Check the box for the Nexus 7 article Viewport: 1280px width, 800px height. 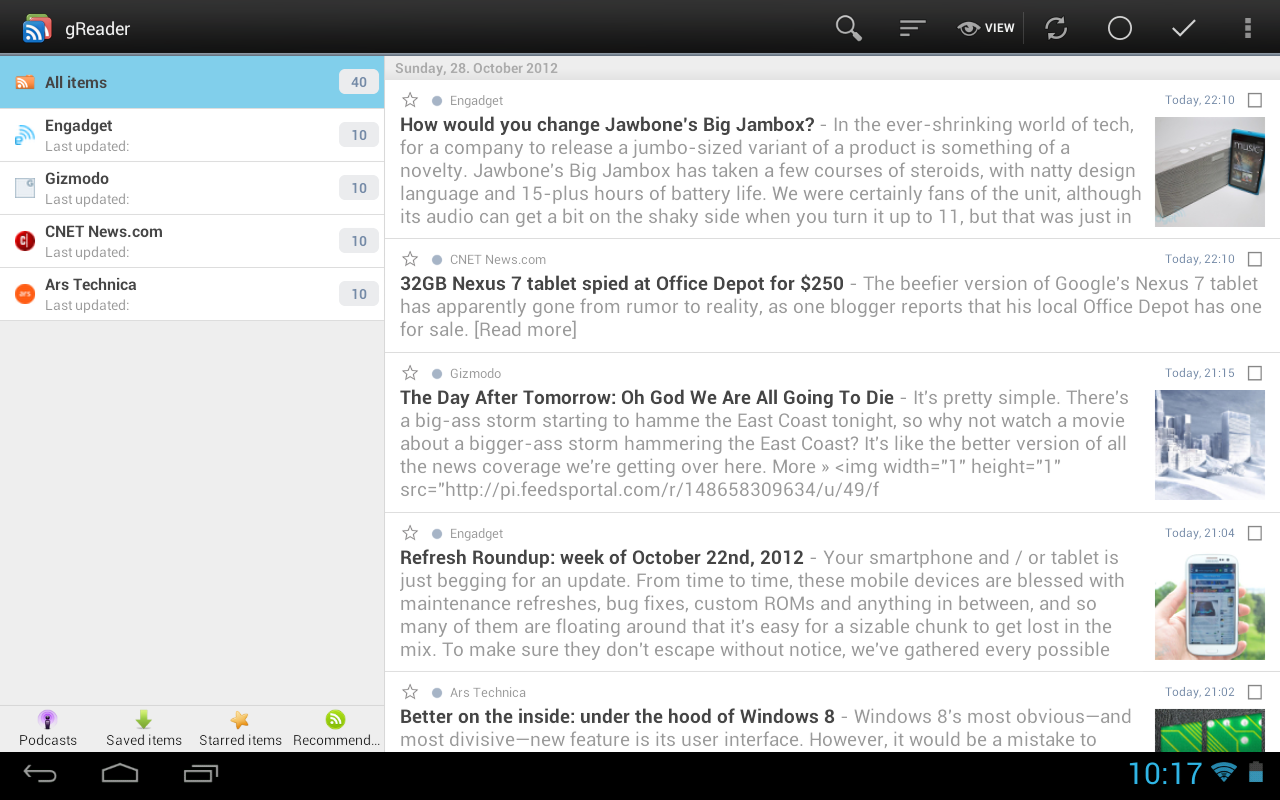pyautogui.click(x=1255, y=259)
